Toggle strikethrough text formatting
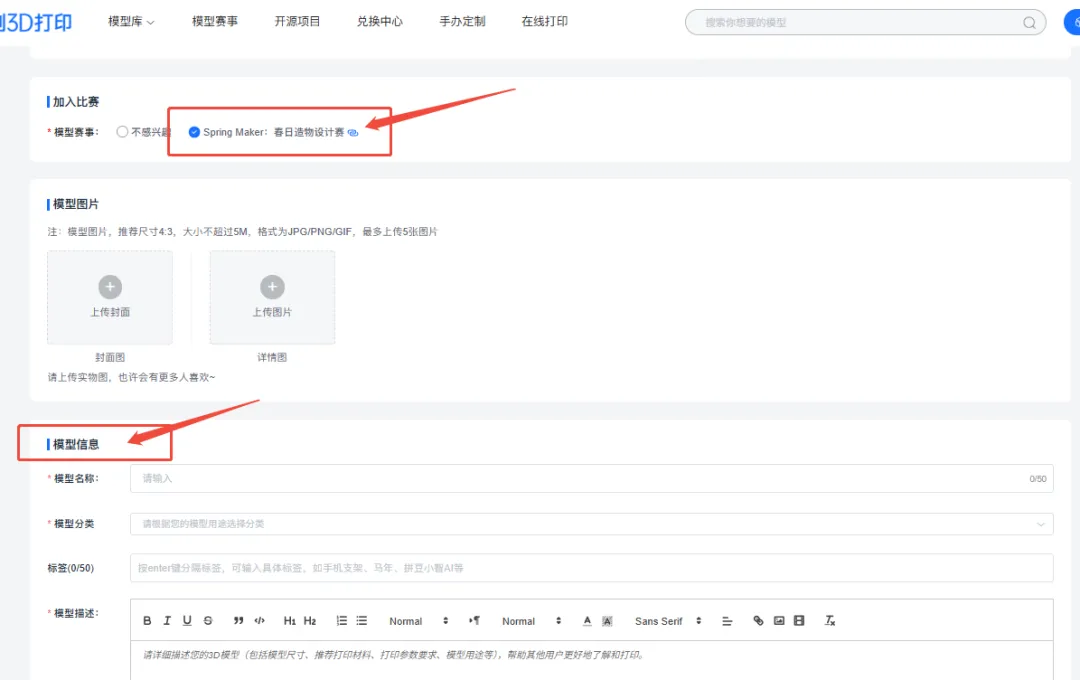The image size is (1080, 680). coord(208,621)
